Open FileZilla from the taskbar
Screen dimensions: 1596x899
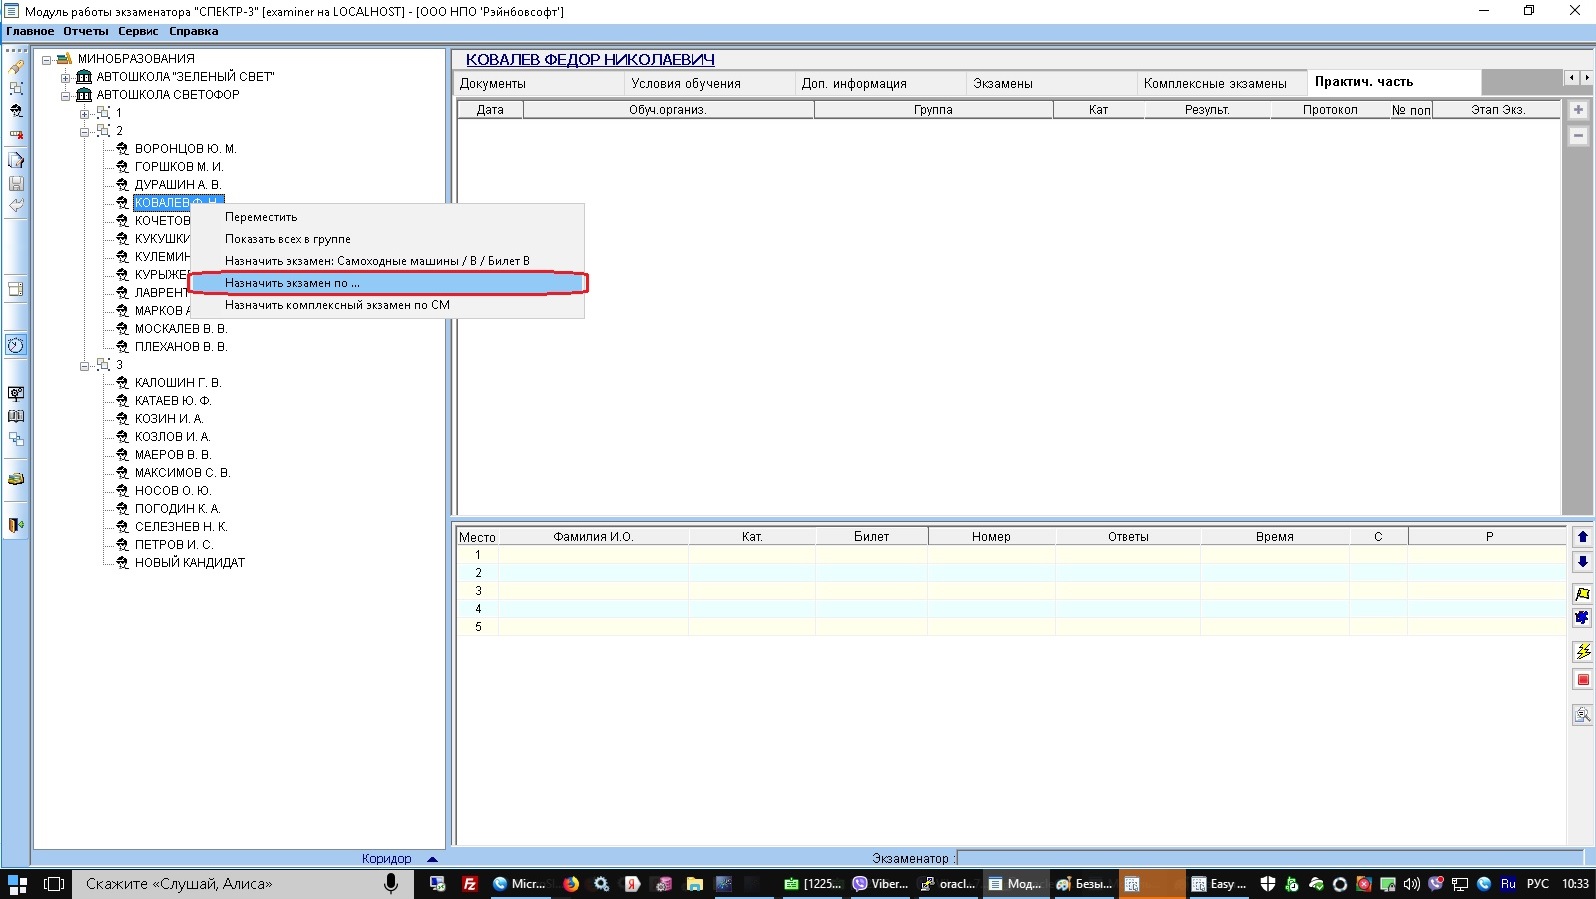coord(470,884)
